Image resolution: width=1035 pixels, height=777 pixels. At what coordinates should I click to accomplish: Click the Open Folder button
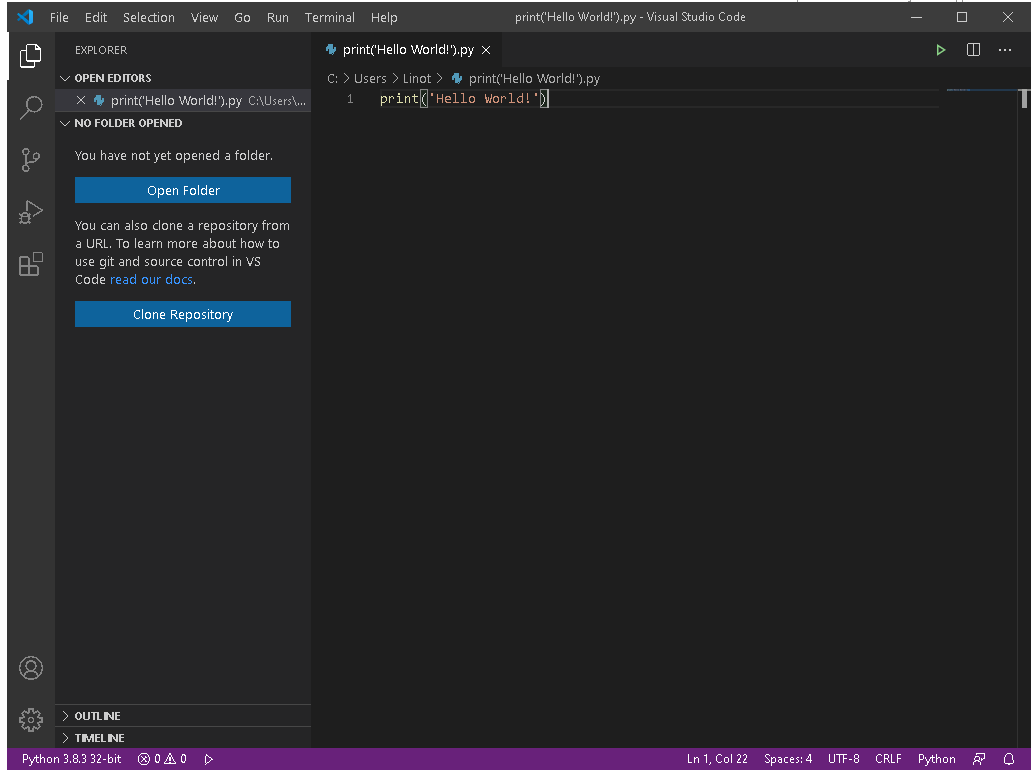[183, 190]
